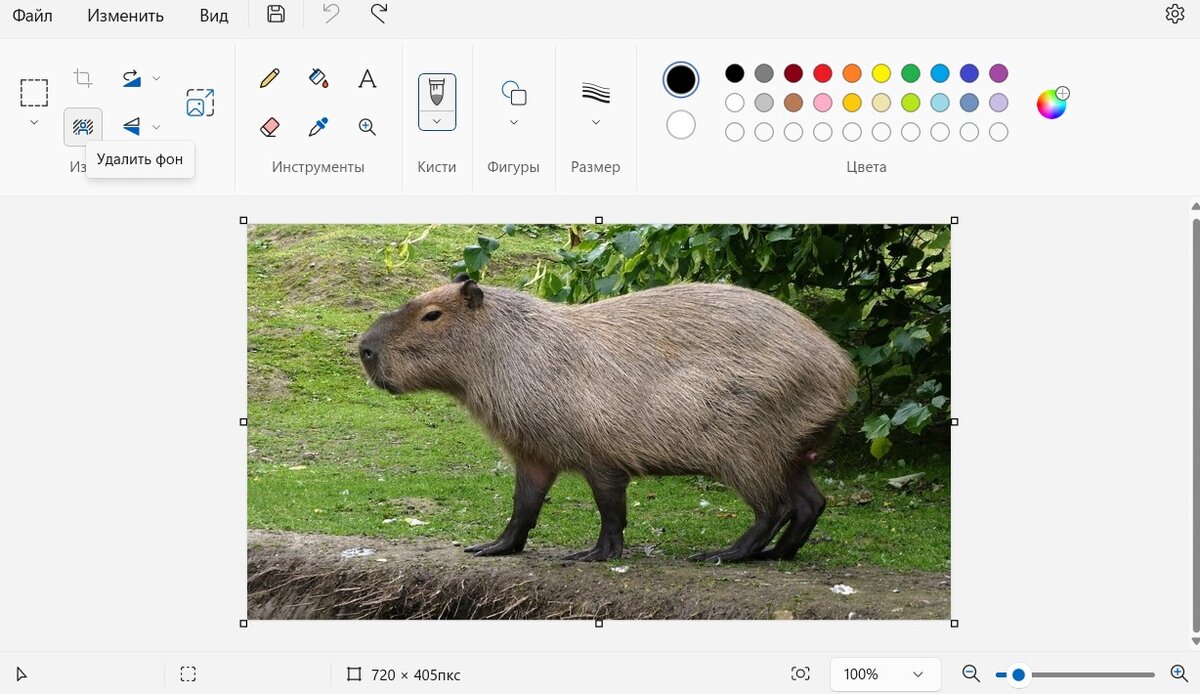Select the Pencil tool
Viewport: 1200px width, 694px height.
pos(269,78)
